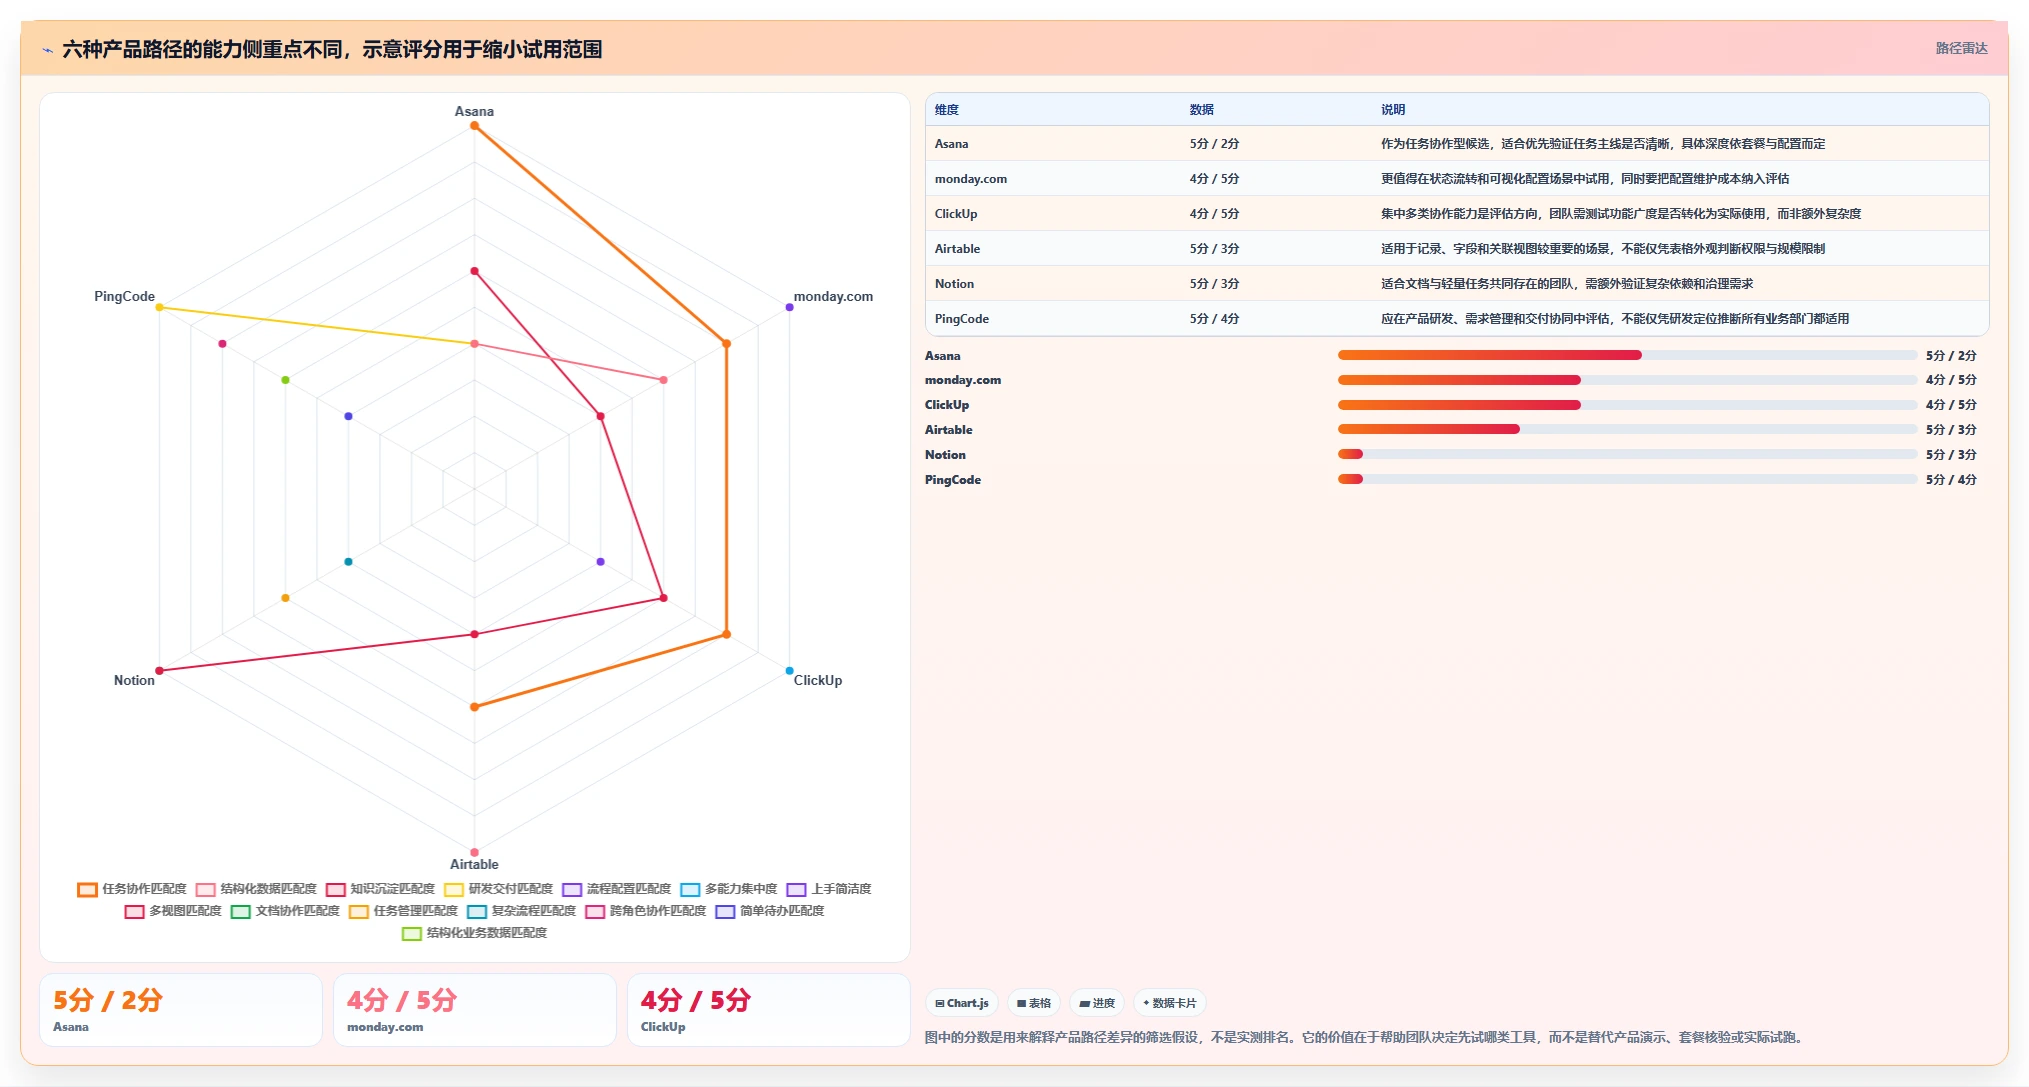2029x1087 pixels.
Task: Click the orange data point at Asana vertex
Action: coord(474,125)
